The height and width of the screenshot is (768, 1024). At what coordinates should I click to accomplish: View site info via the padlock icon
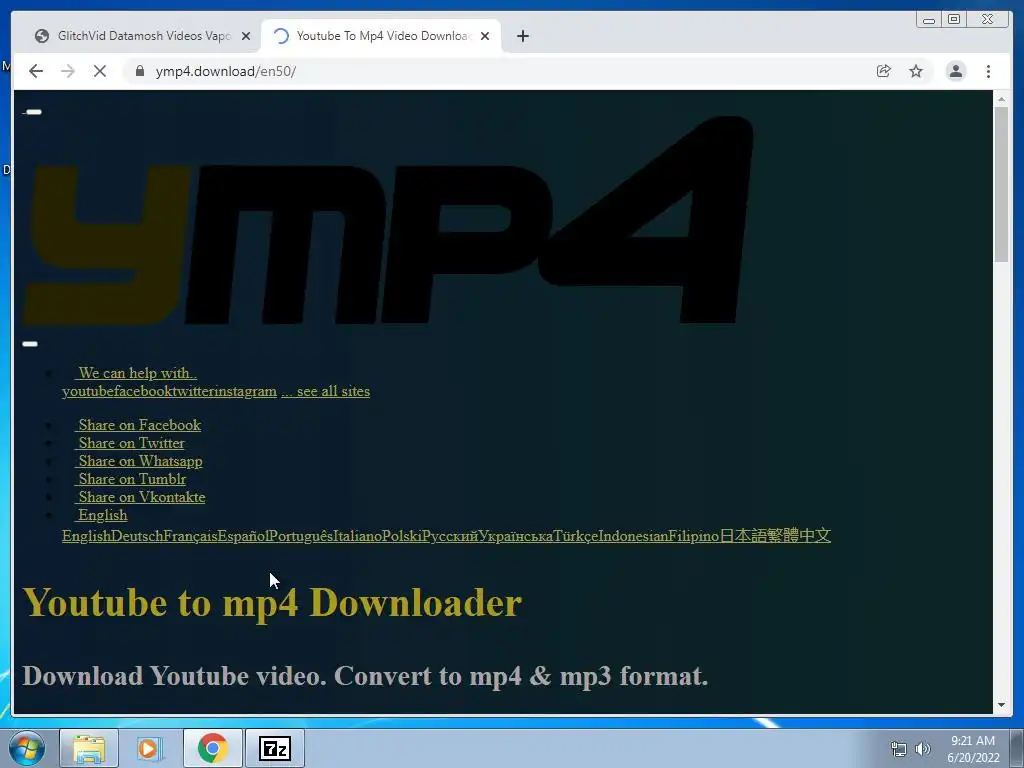(x=139, y=71)
